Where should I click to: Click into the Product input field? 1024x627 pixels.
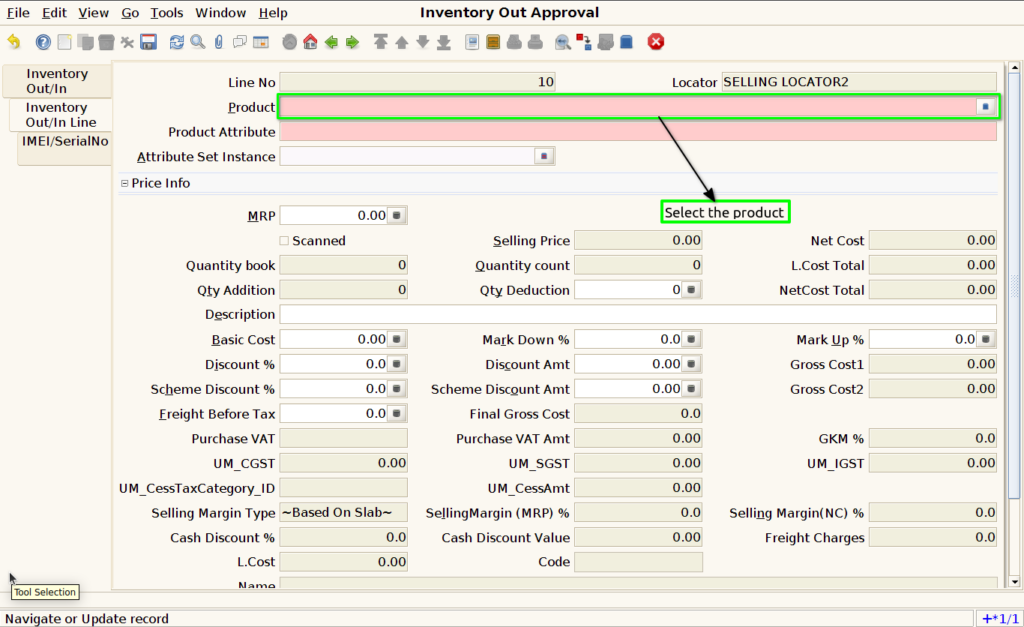[628, 106]
